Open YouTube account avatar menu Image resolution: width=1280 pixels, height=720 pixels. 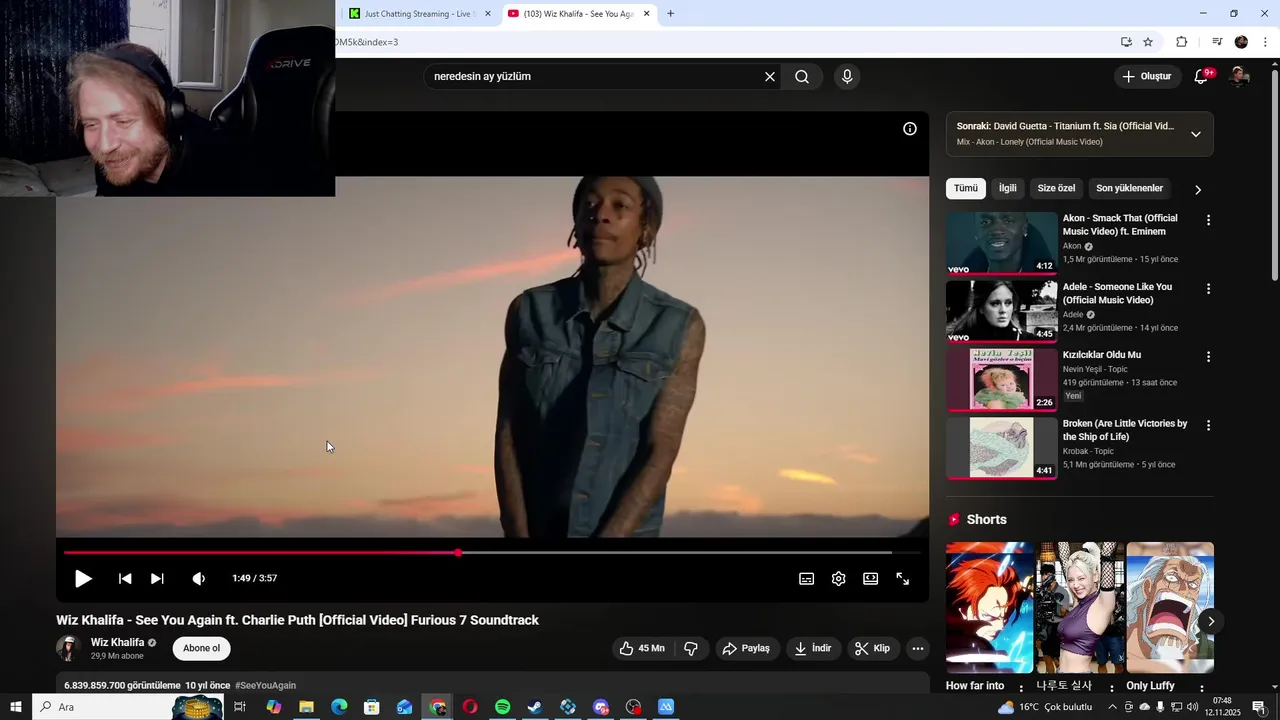pyautogui.click(x=1239, y=76)
